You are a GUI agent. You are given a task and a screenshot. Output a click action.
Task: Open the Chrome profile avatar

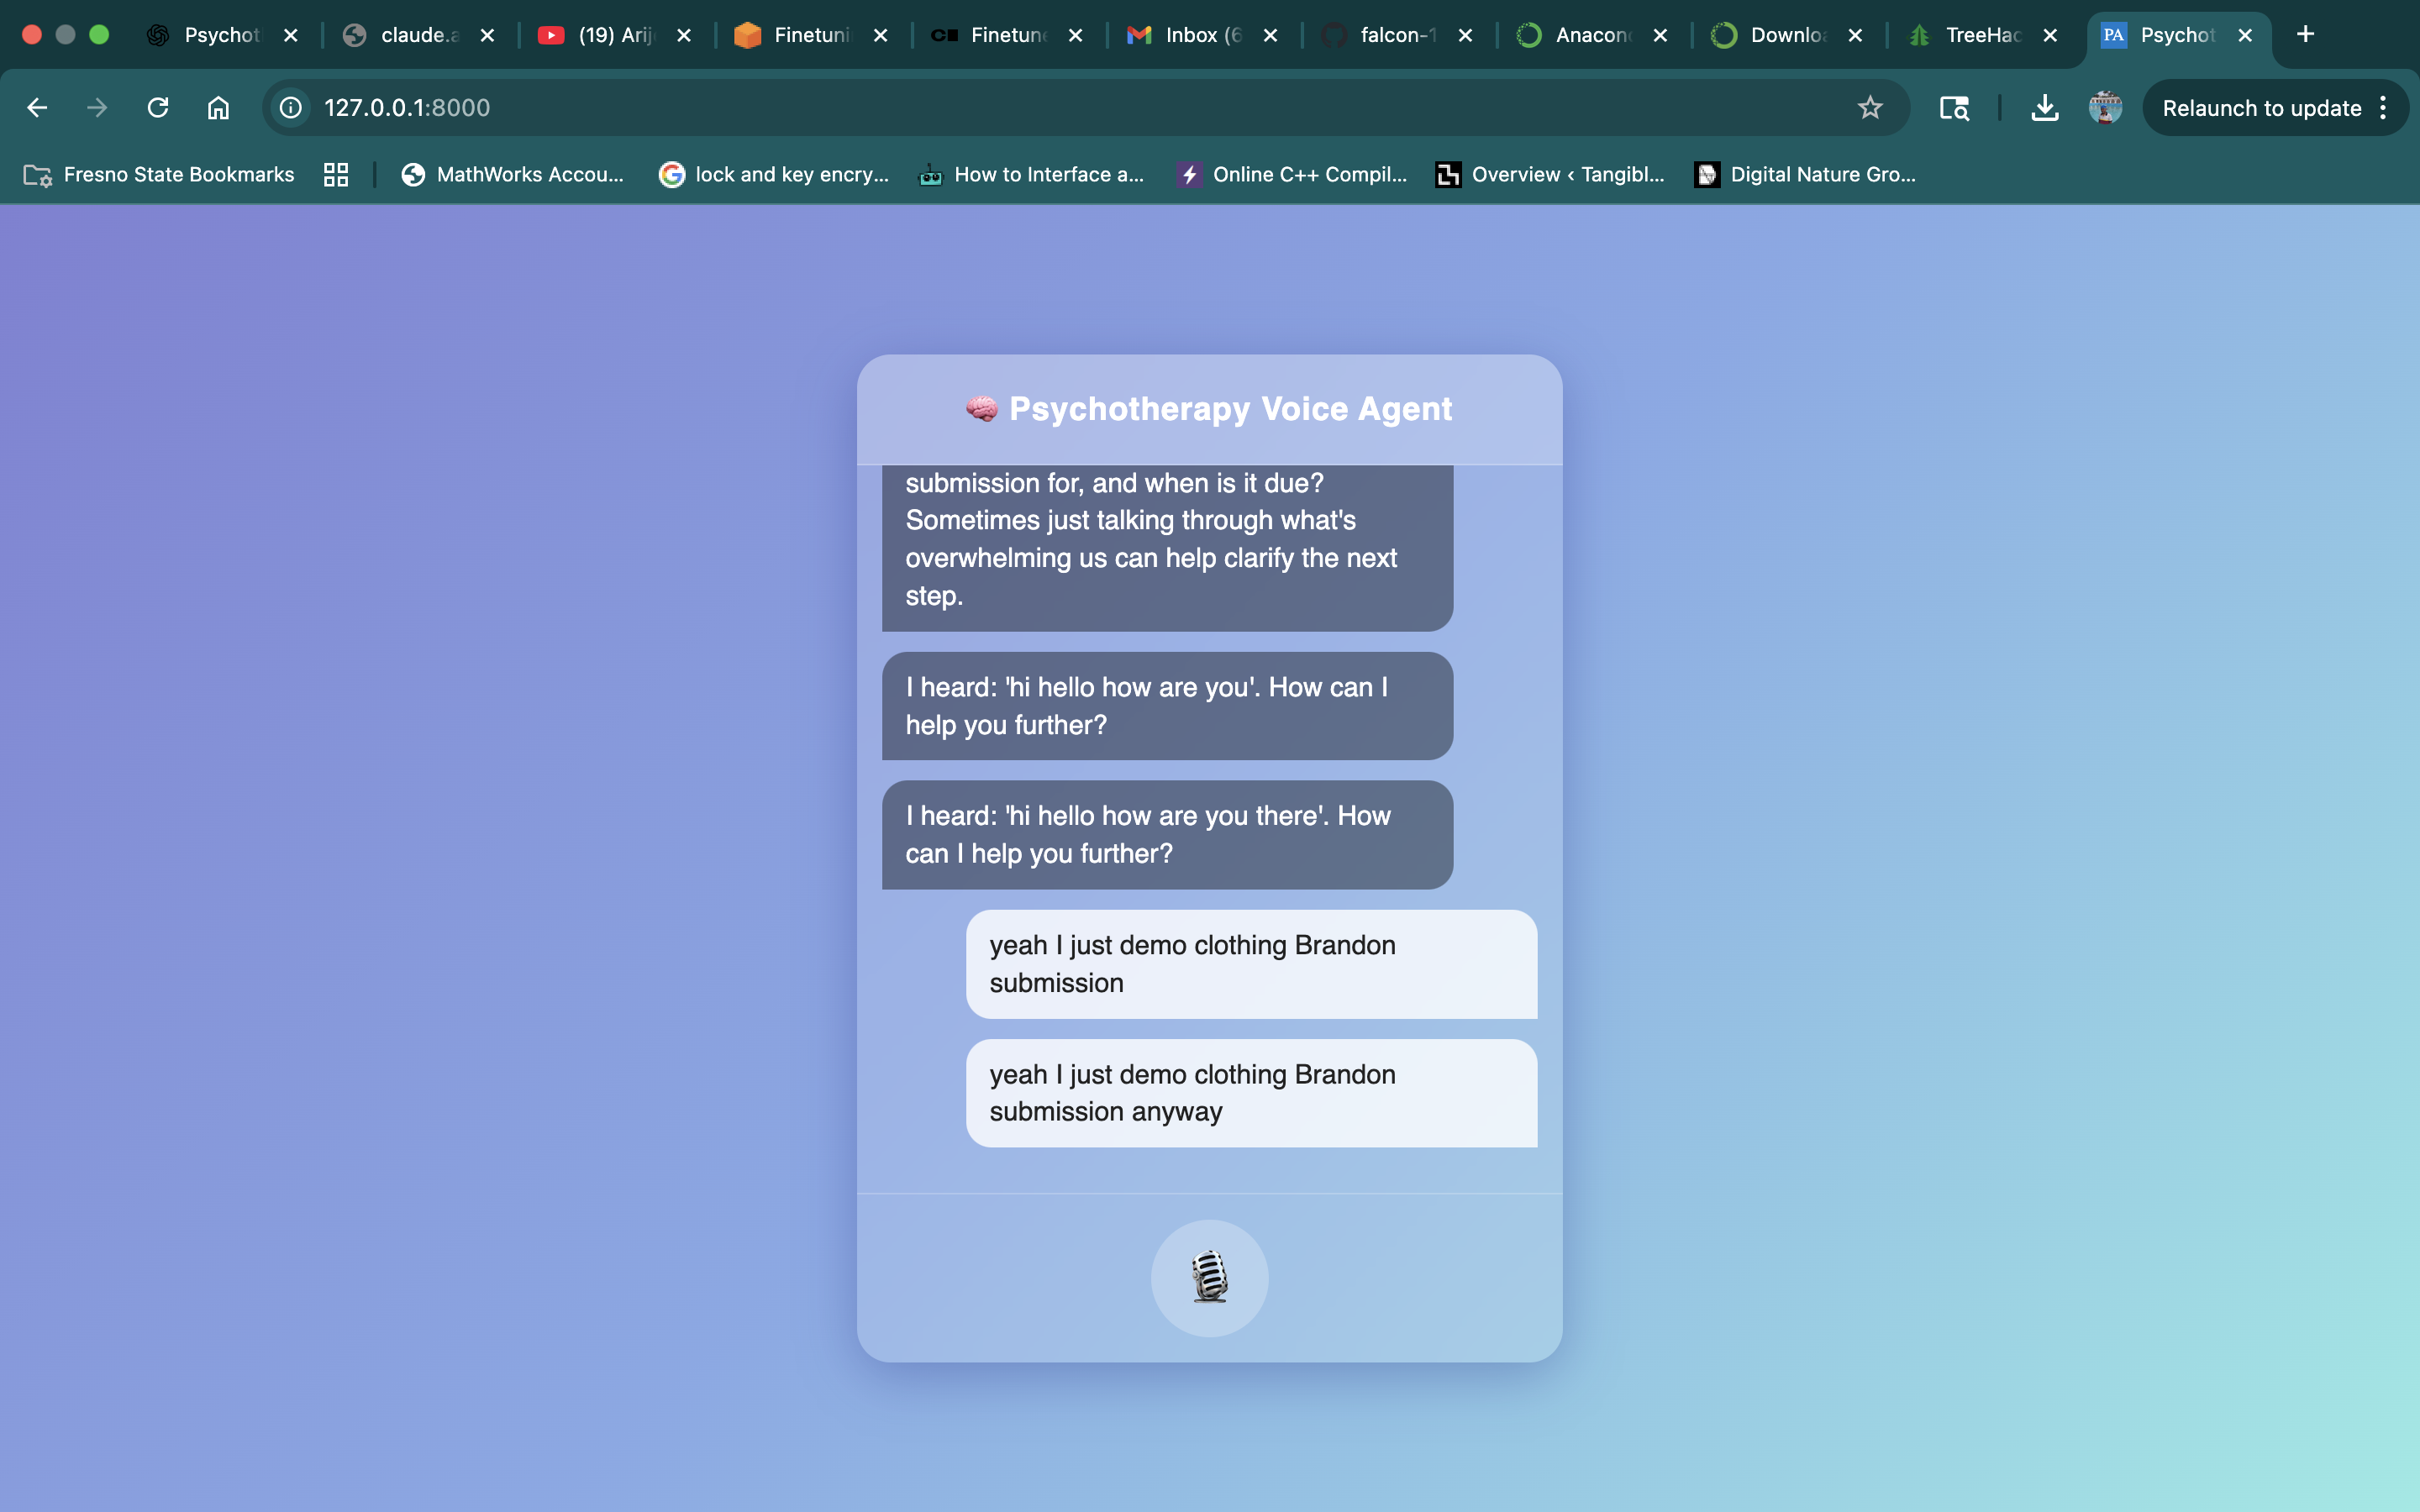tap(2104, 107)
